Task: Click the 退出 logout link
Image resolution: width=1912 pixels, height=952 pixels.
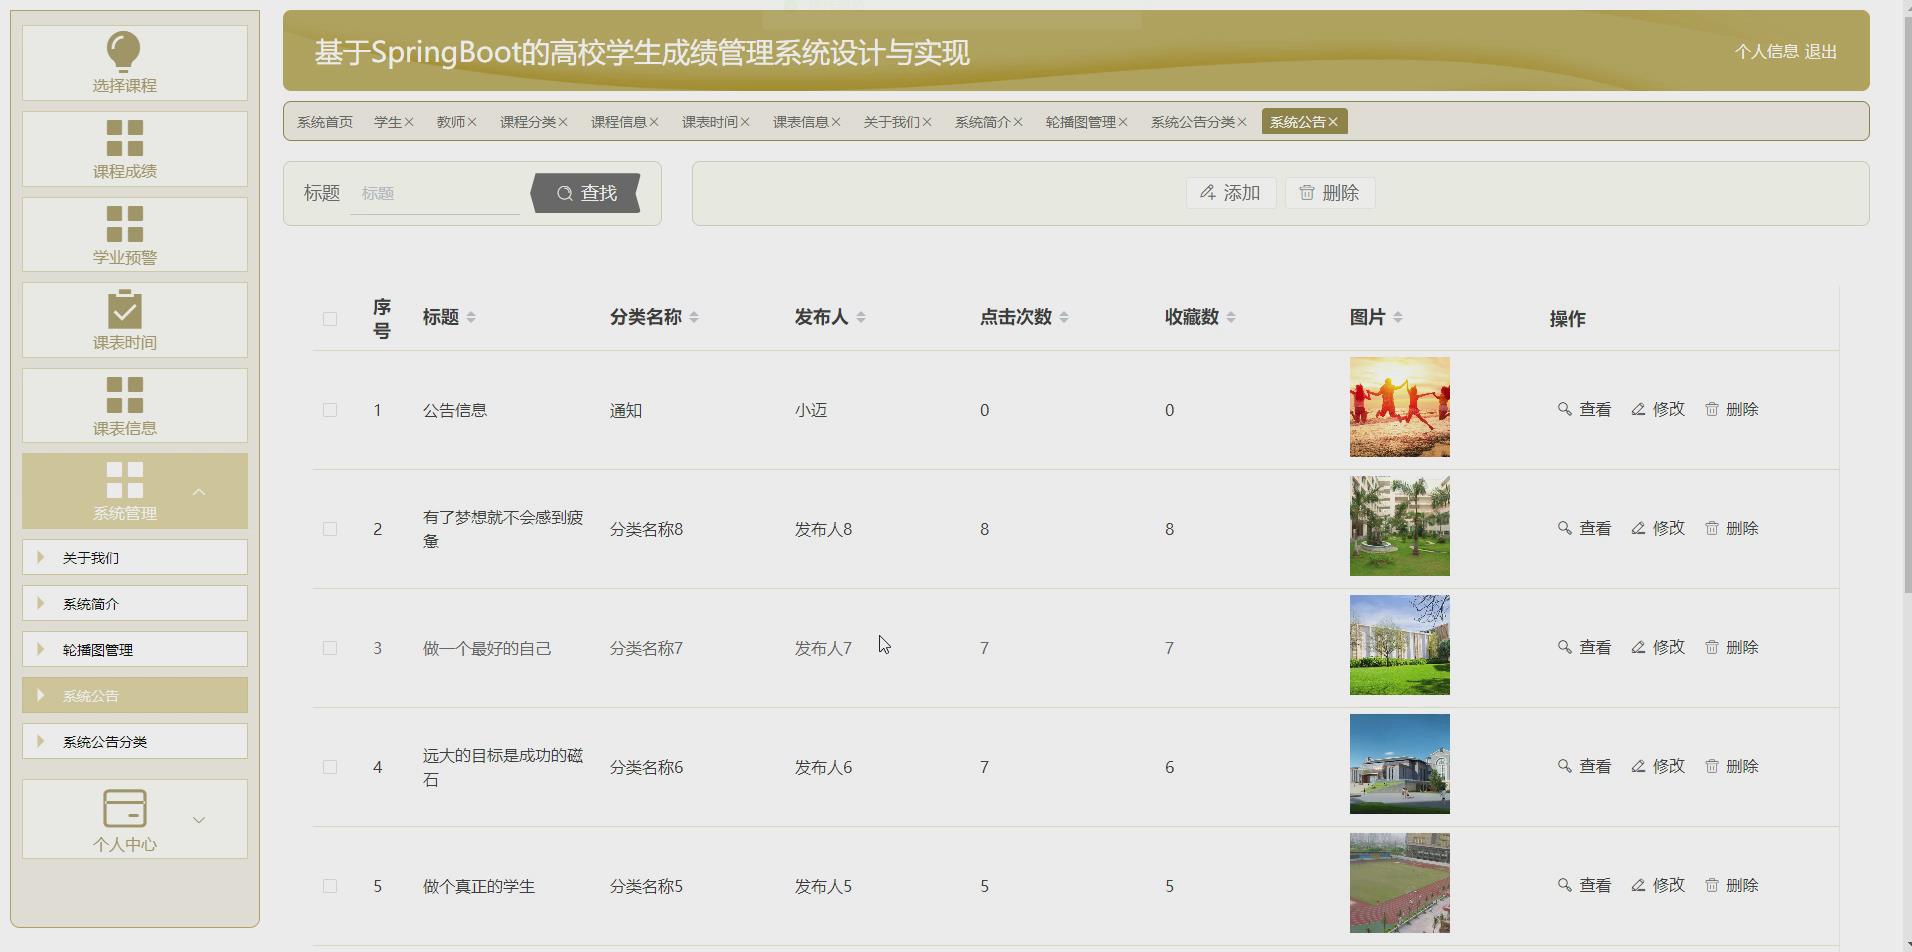Action: coord(1821,52)
